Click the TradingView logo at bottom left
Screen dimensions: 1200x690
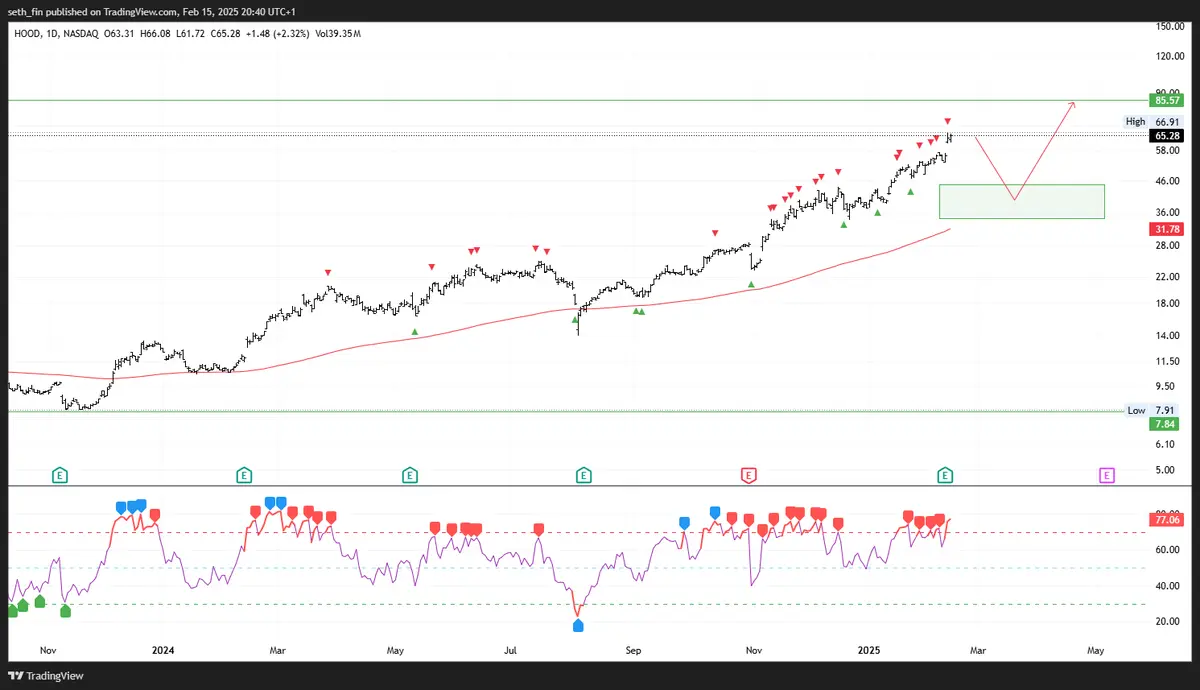click(x=44, y=676)
